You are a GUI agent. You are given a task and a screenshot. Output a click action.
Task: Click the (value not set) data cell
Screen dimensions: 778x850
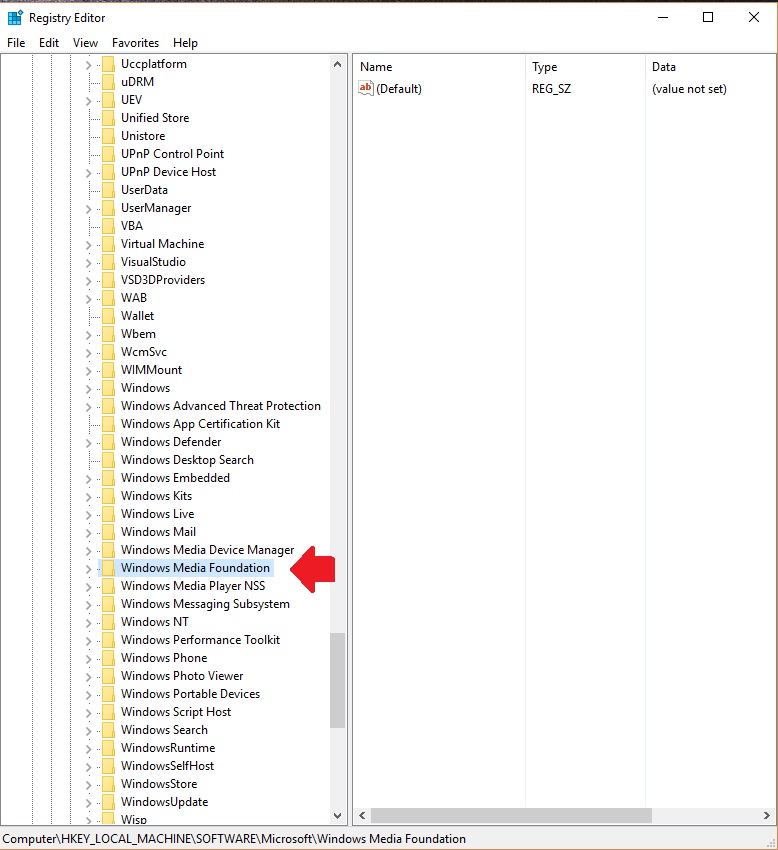(x=689, y=88)
